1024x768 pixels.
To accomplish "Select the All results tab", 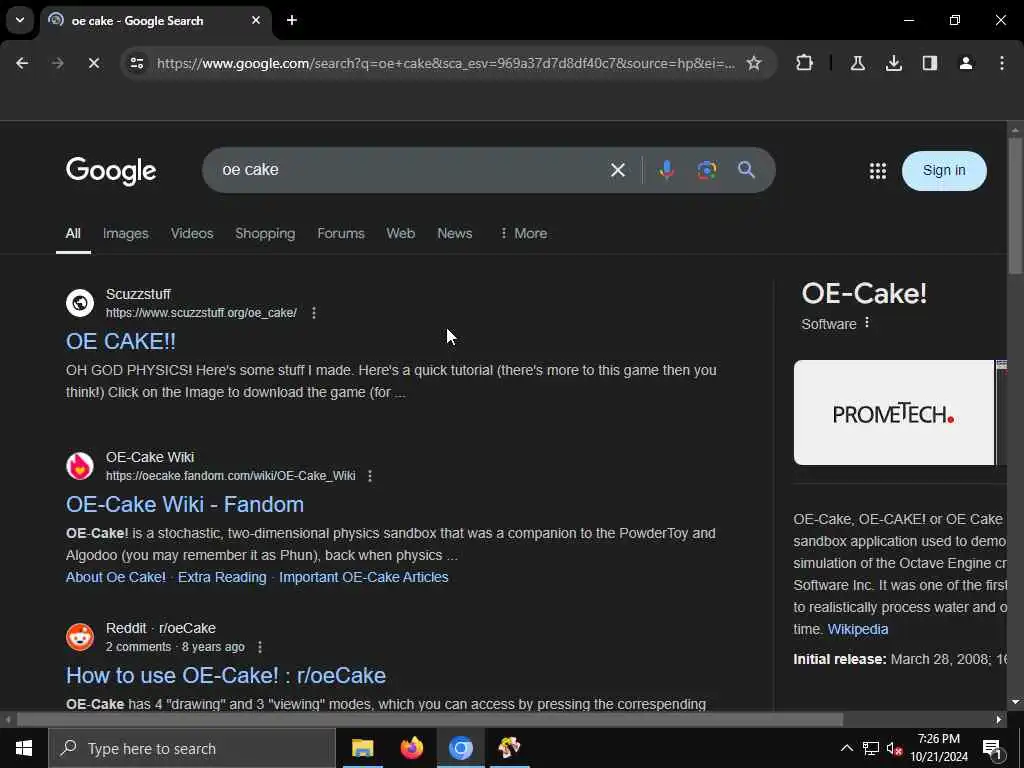I will tap(73, 233).
